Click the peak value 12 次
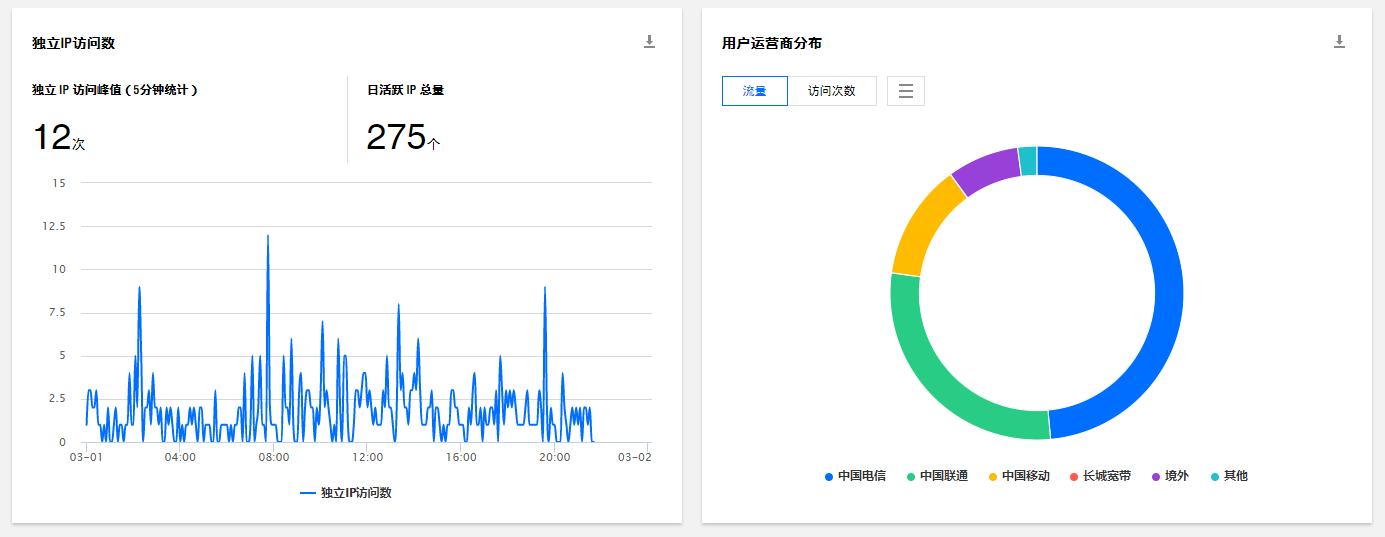 click(59, 137)
